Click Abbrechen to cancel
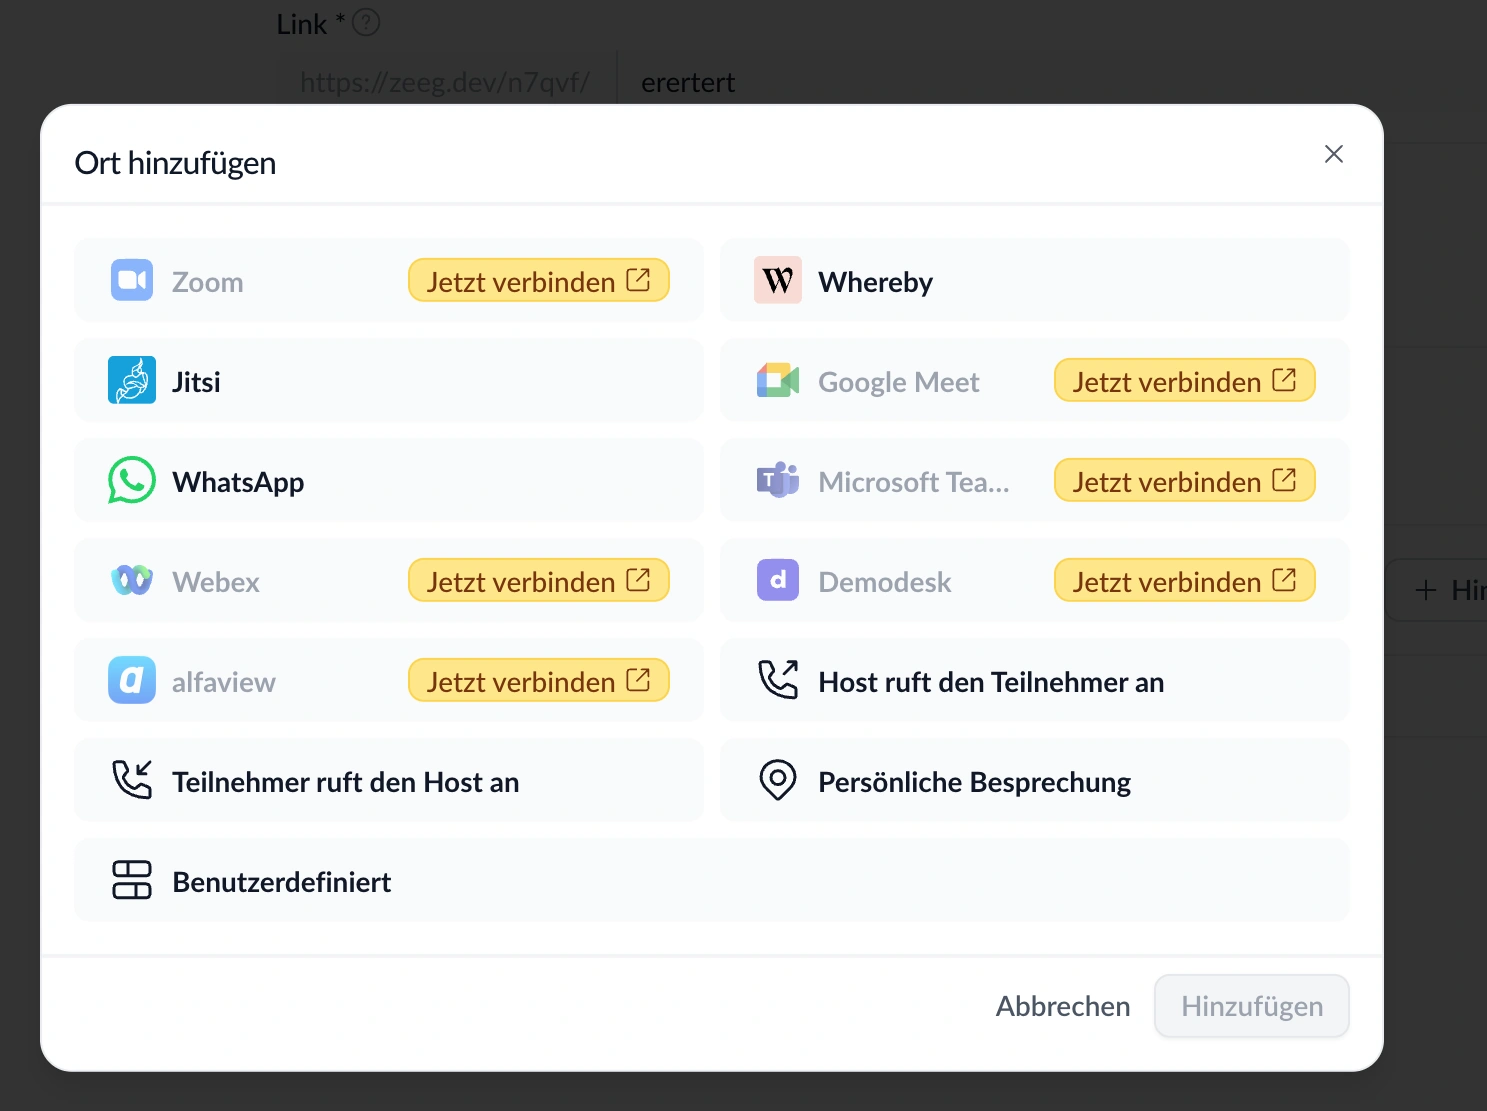 [x=1063, y=1006]
